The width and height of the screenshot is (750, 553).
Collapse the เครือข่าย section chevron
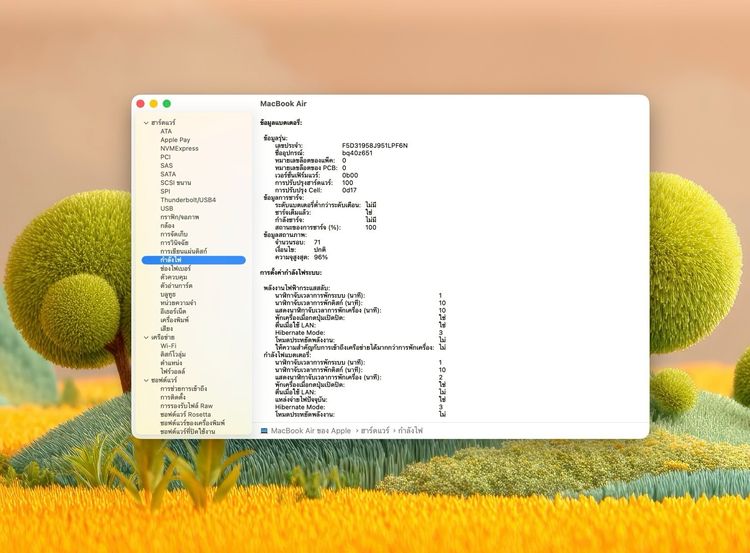tap(144, 337)
